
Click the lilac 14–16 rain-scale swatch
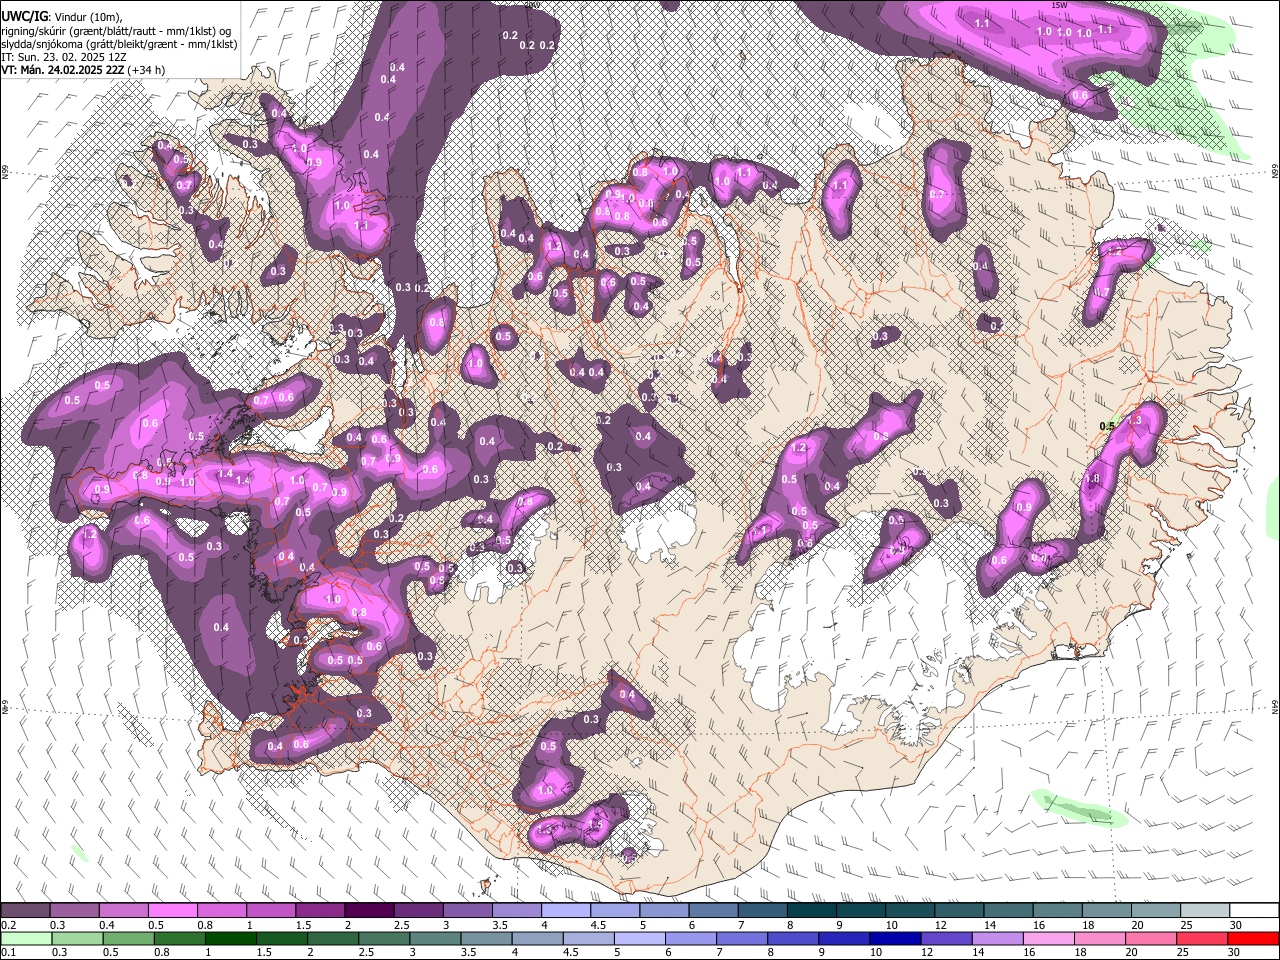tap(996, 938)
